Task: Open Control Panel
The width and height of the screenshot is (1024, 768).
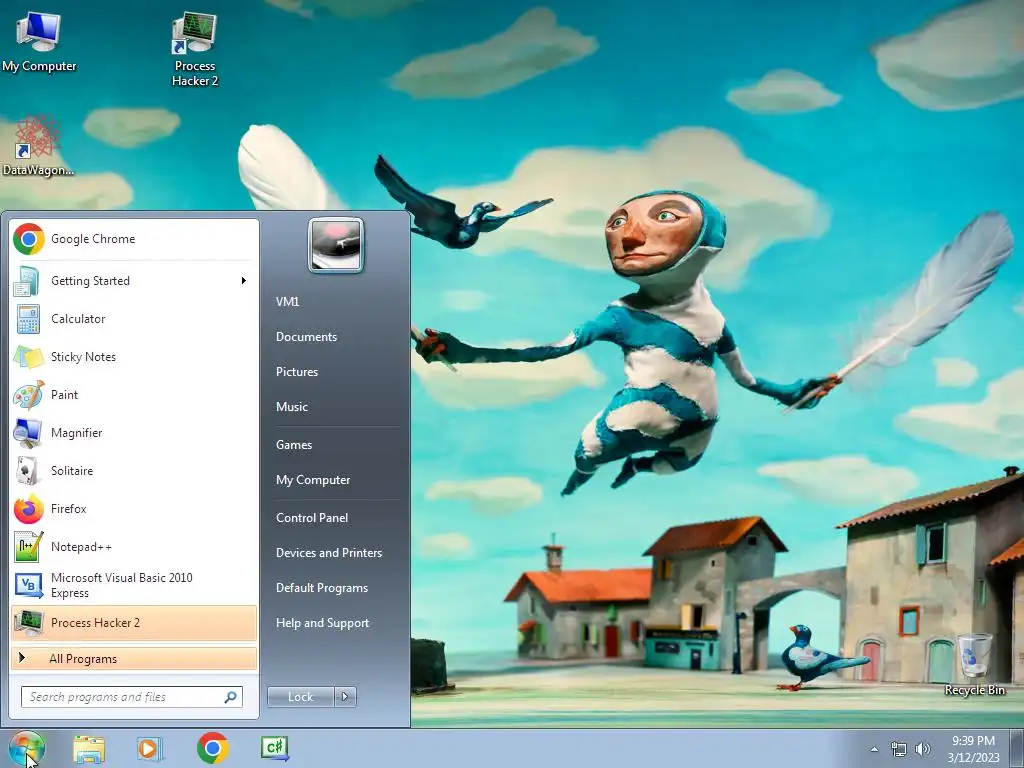Action: click(x=312, y=518)
